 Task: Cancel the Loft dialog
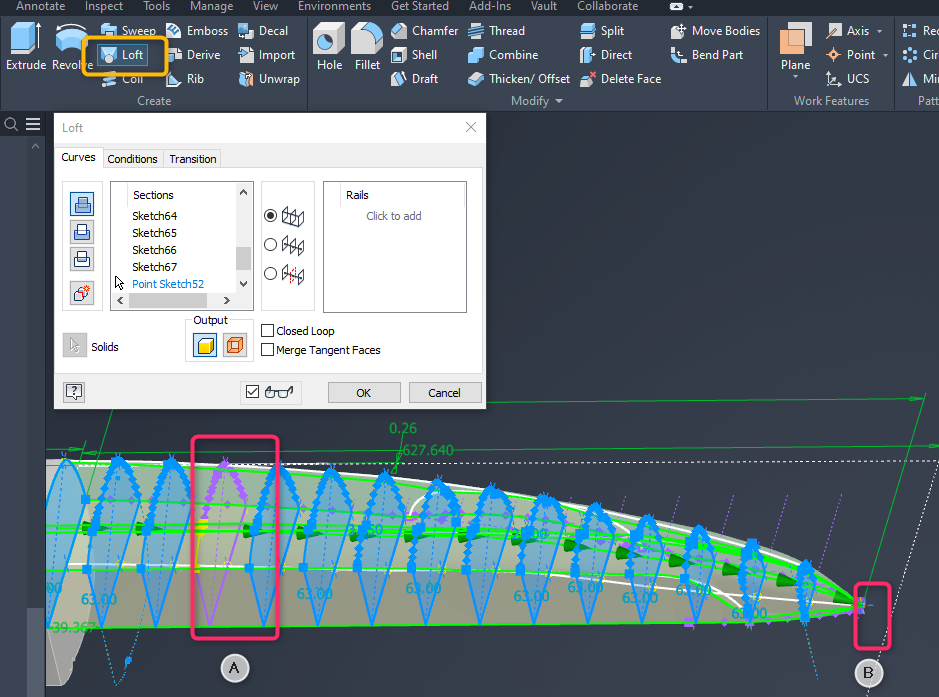[x=444, y=392]
